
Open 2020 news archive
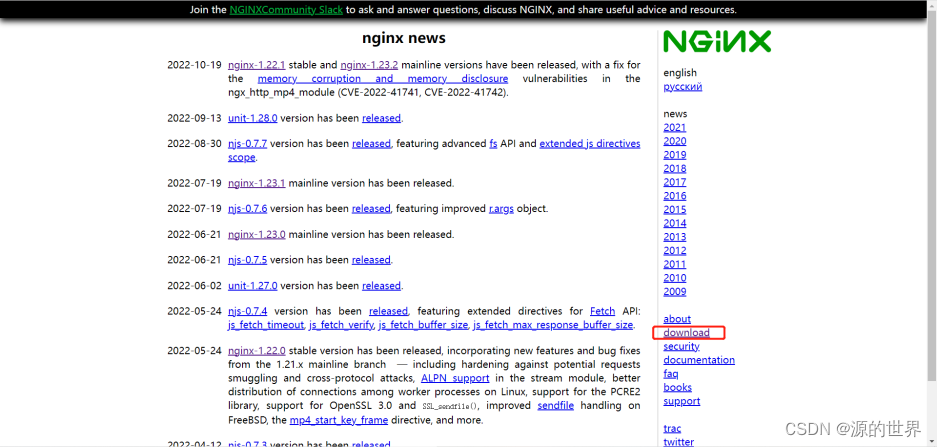tap(675, 141)
